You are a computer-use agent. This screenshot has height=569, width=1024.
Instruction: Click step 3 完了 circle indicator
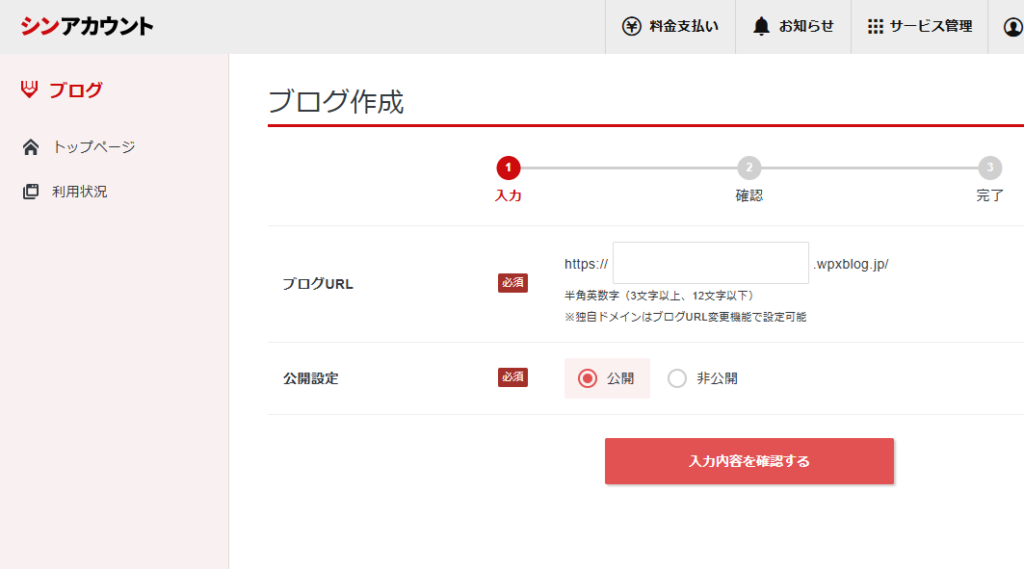click(989, 168)
